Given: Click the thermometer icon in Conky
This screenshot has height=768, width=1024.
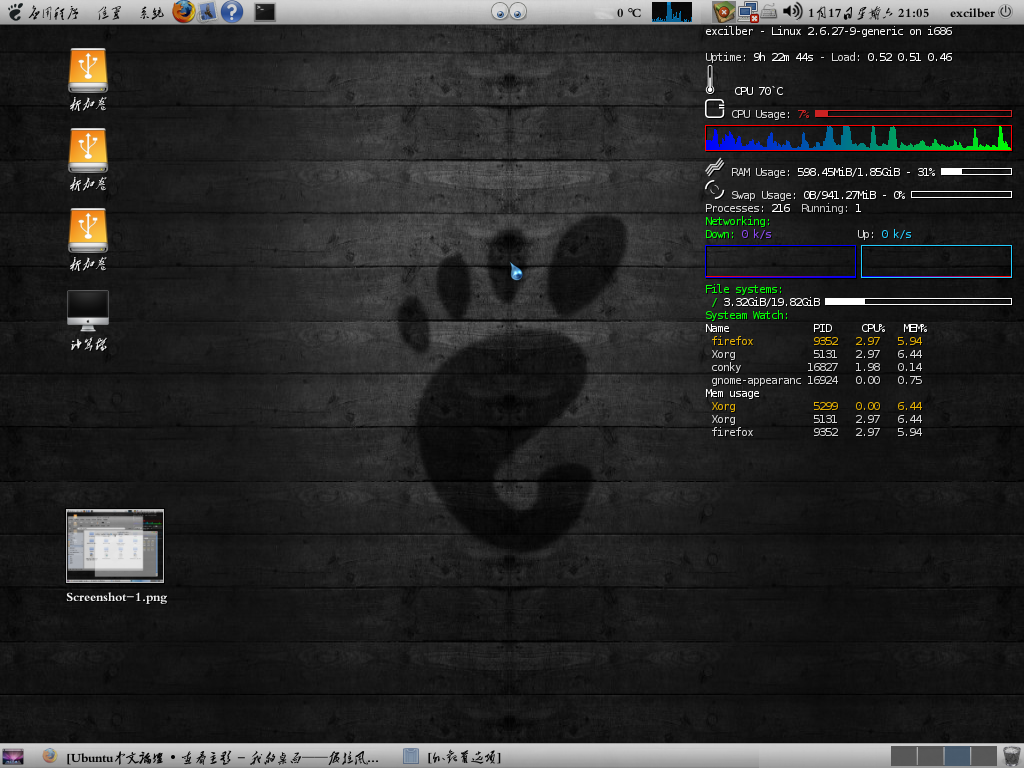Looking at the screenshot, I should (x=710, y=80).
